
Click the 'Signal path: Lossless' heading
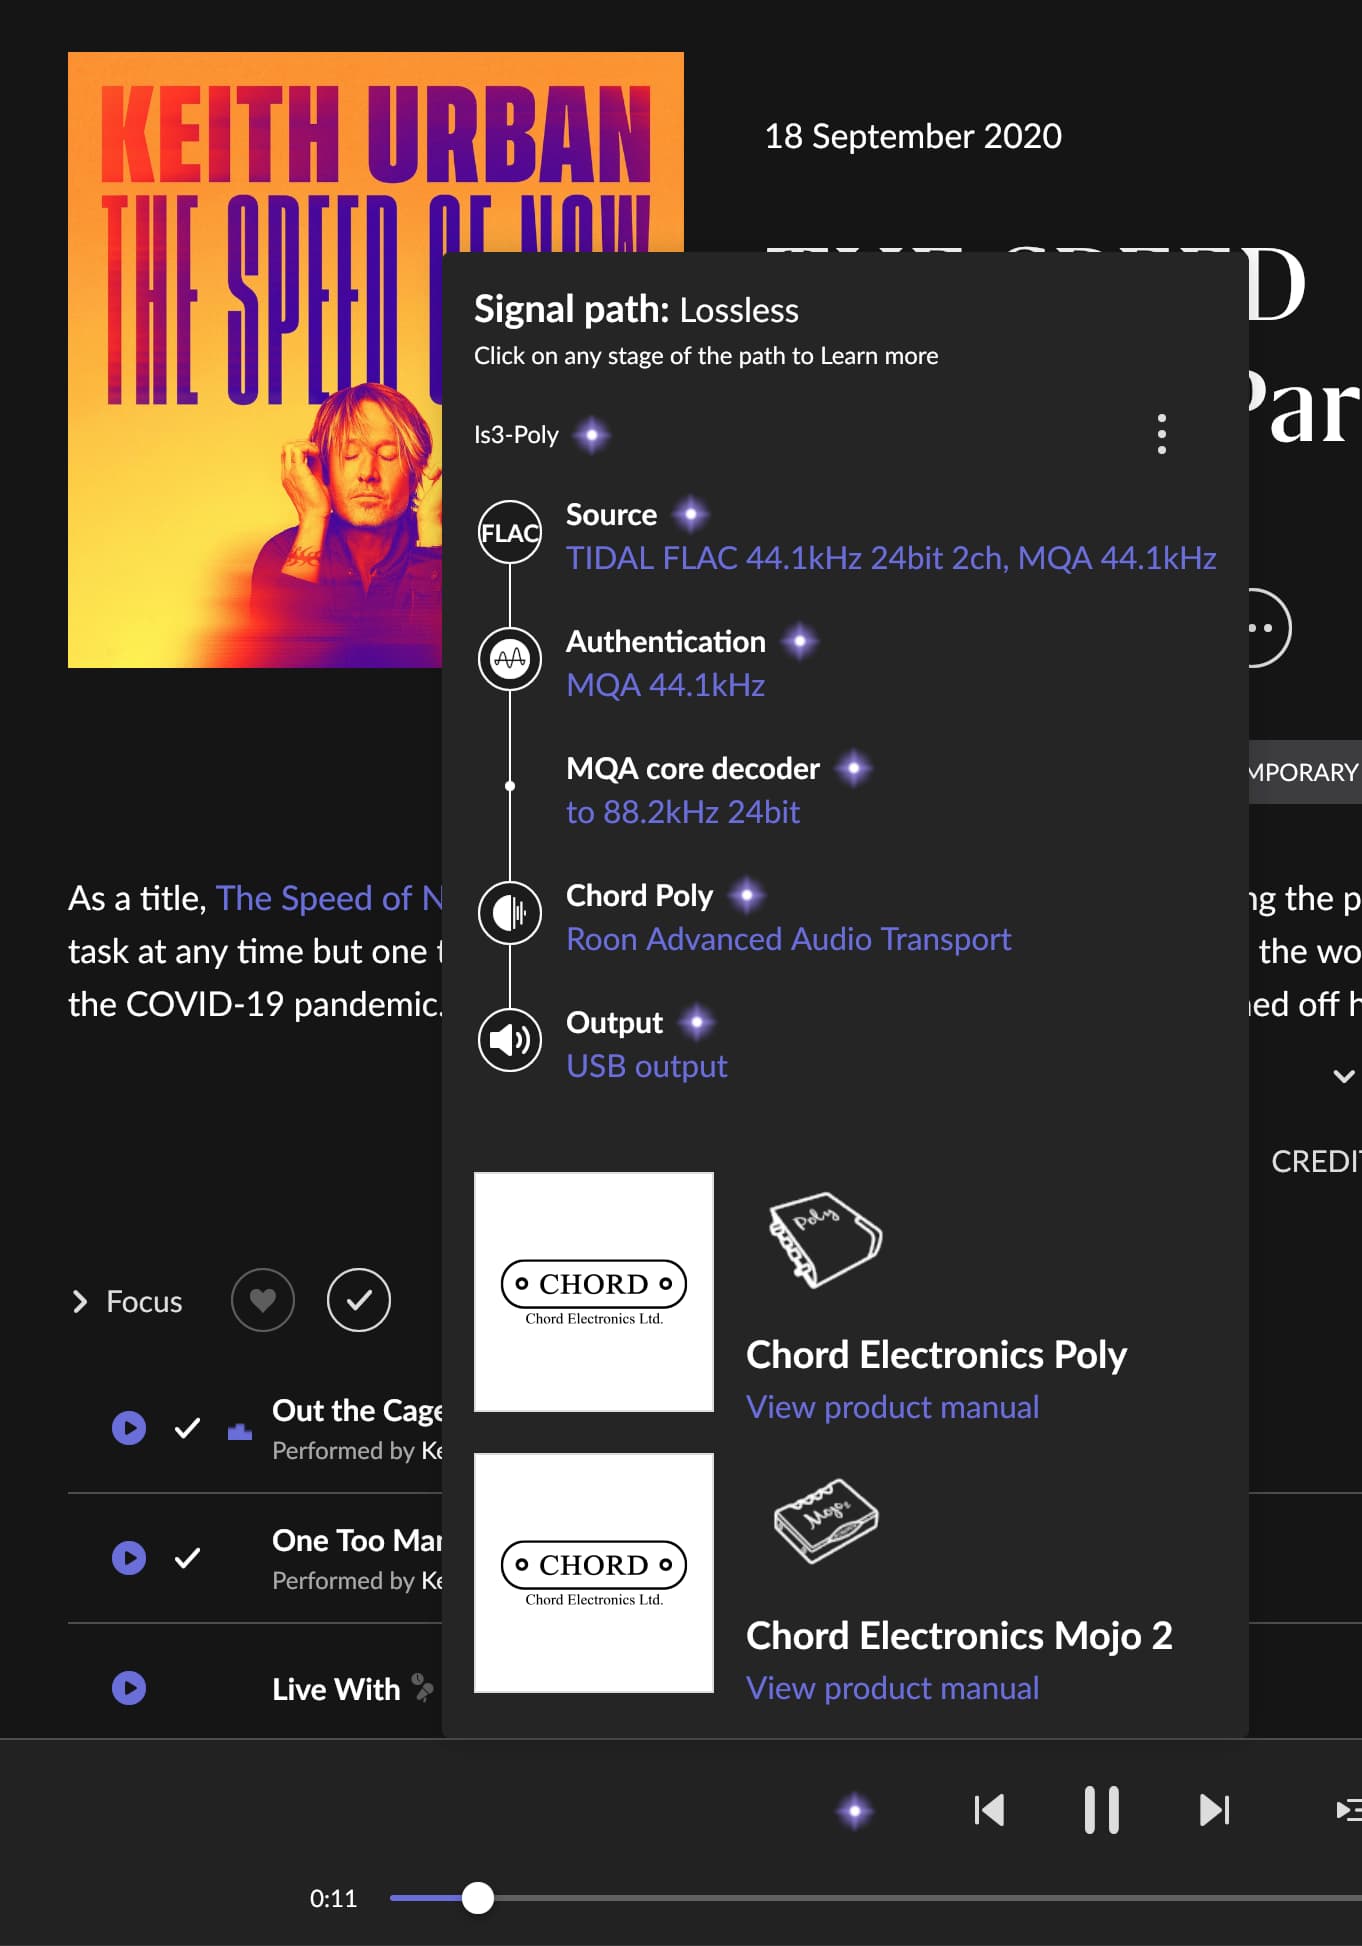[x=636, y=310]
